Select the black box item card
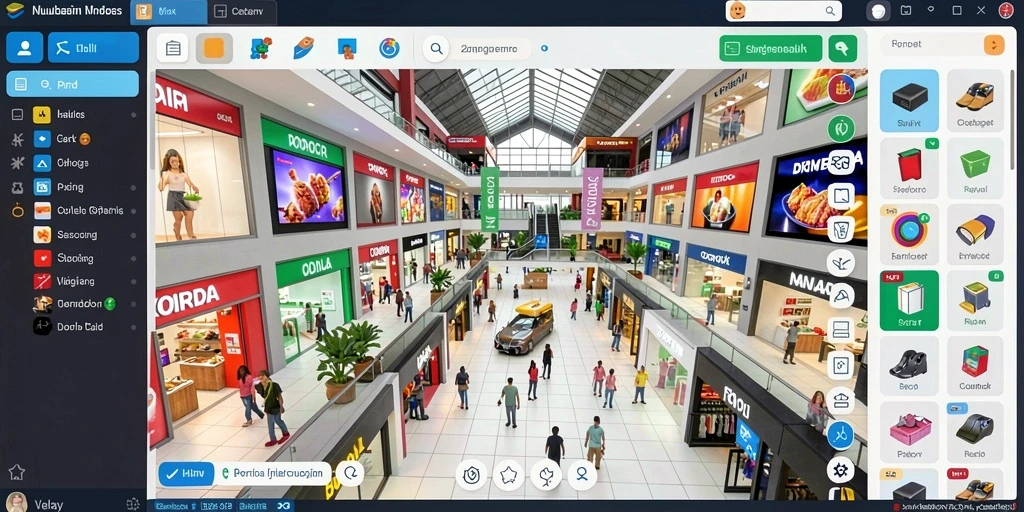 pos(909,101)
